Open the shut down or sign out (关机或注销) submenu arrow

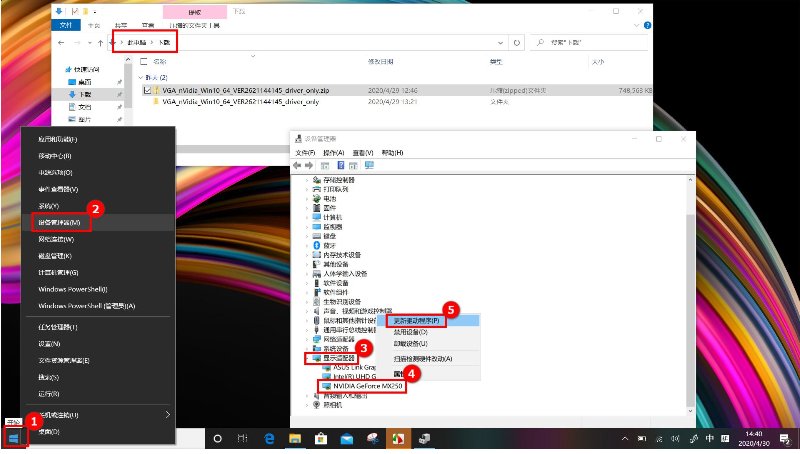[167, 415]
